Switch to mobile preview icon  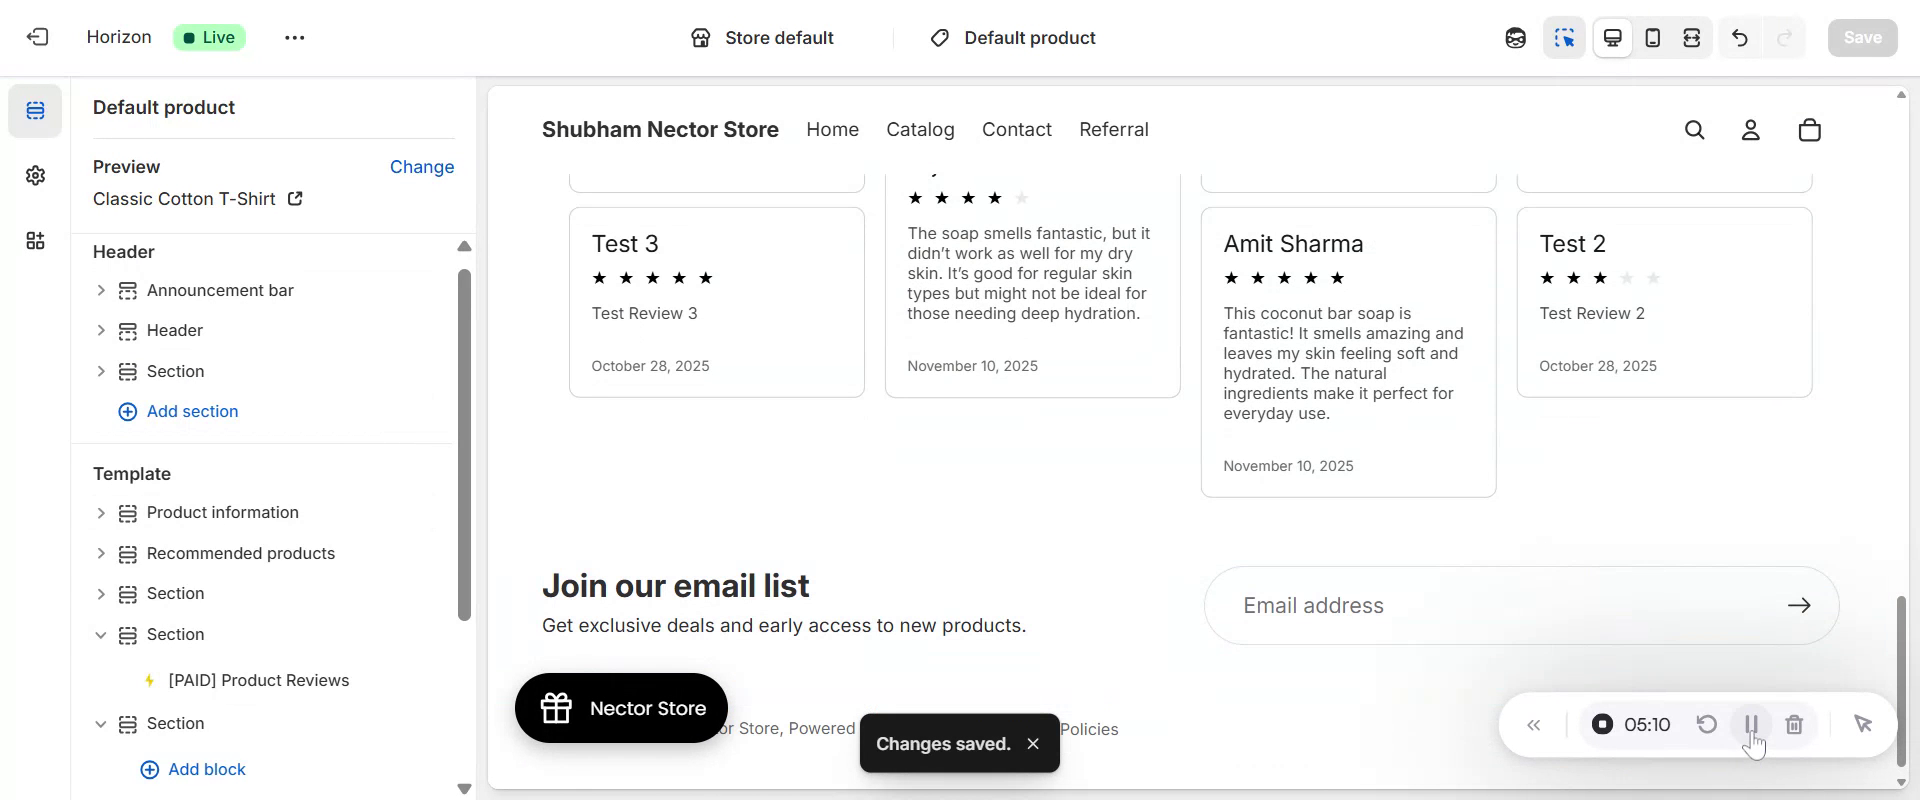tap(1653, 38)
